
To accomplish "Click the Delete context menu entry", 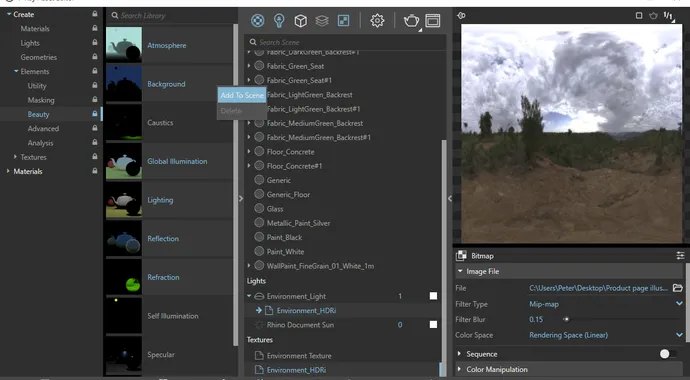I will (x=242, y=111).
